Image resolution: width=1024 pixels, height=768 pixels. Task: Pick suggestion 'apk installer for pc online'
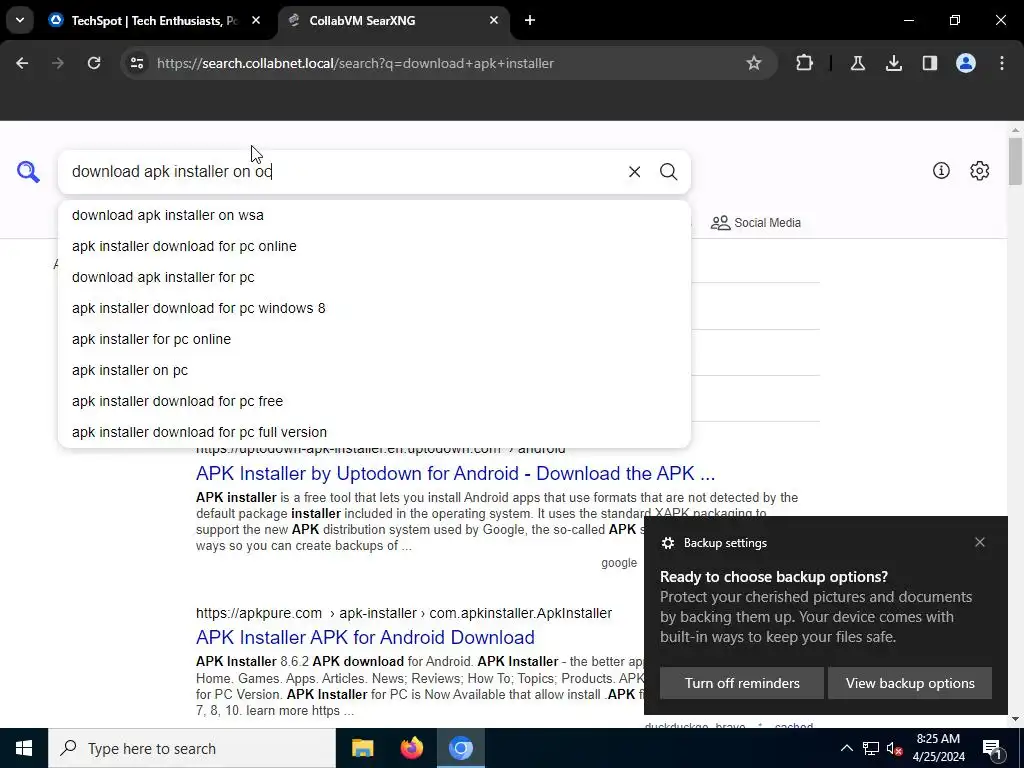(x=374, y=339)
